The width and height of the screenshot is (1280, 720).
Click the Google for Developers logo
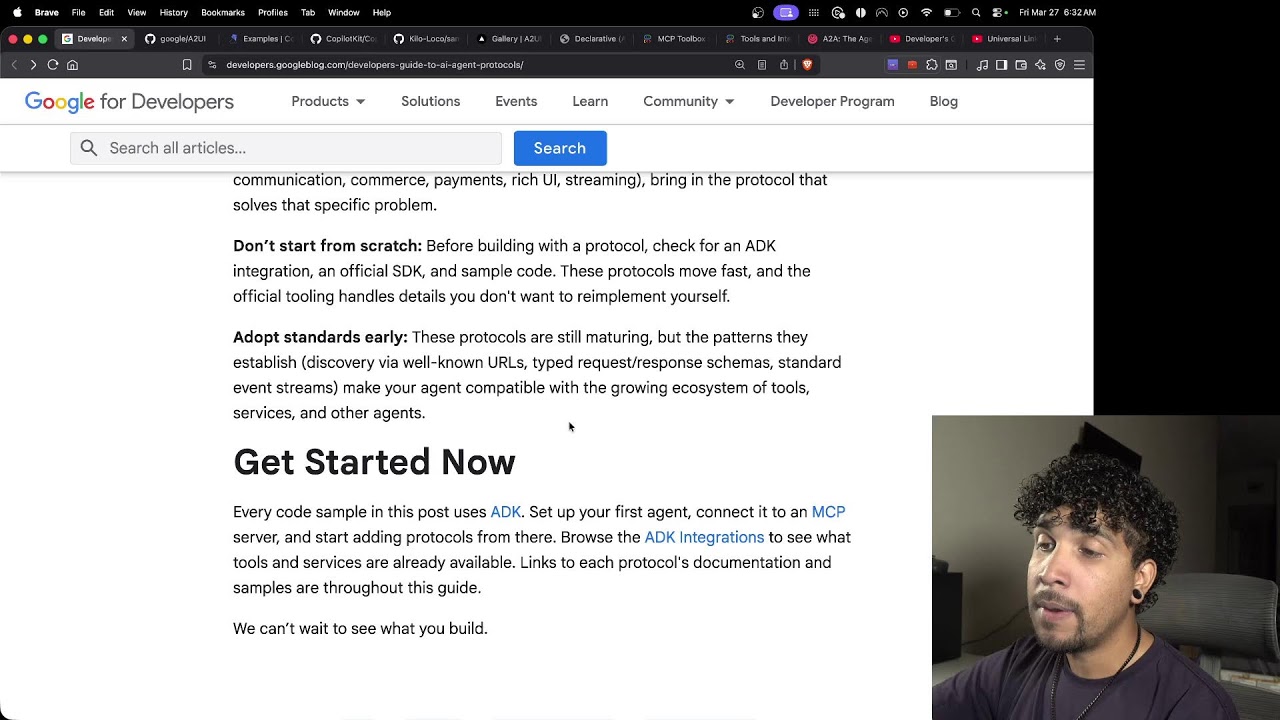point(129,102)
